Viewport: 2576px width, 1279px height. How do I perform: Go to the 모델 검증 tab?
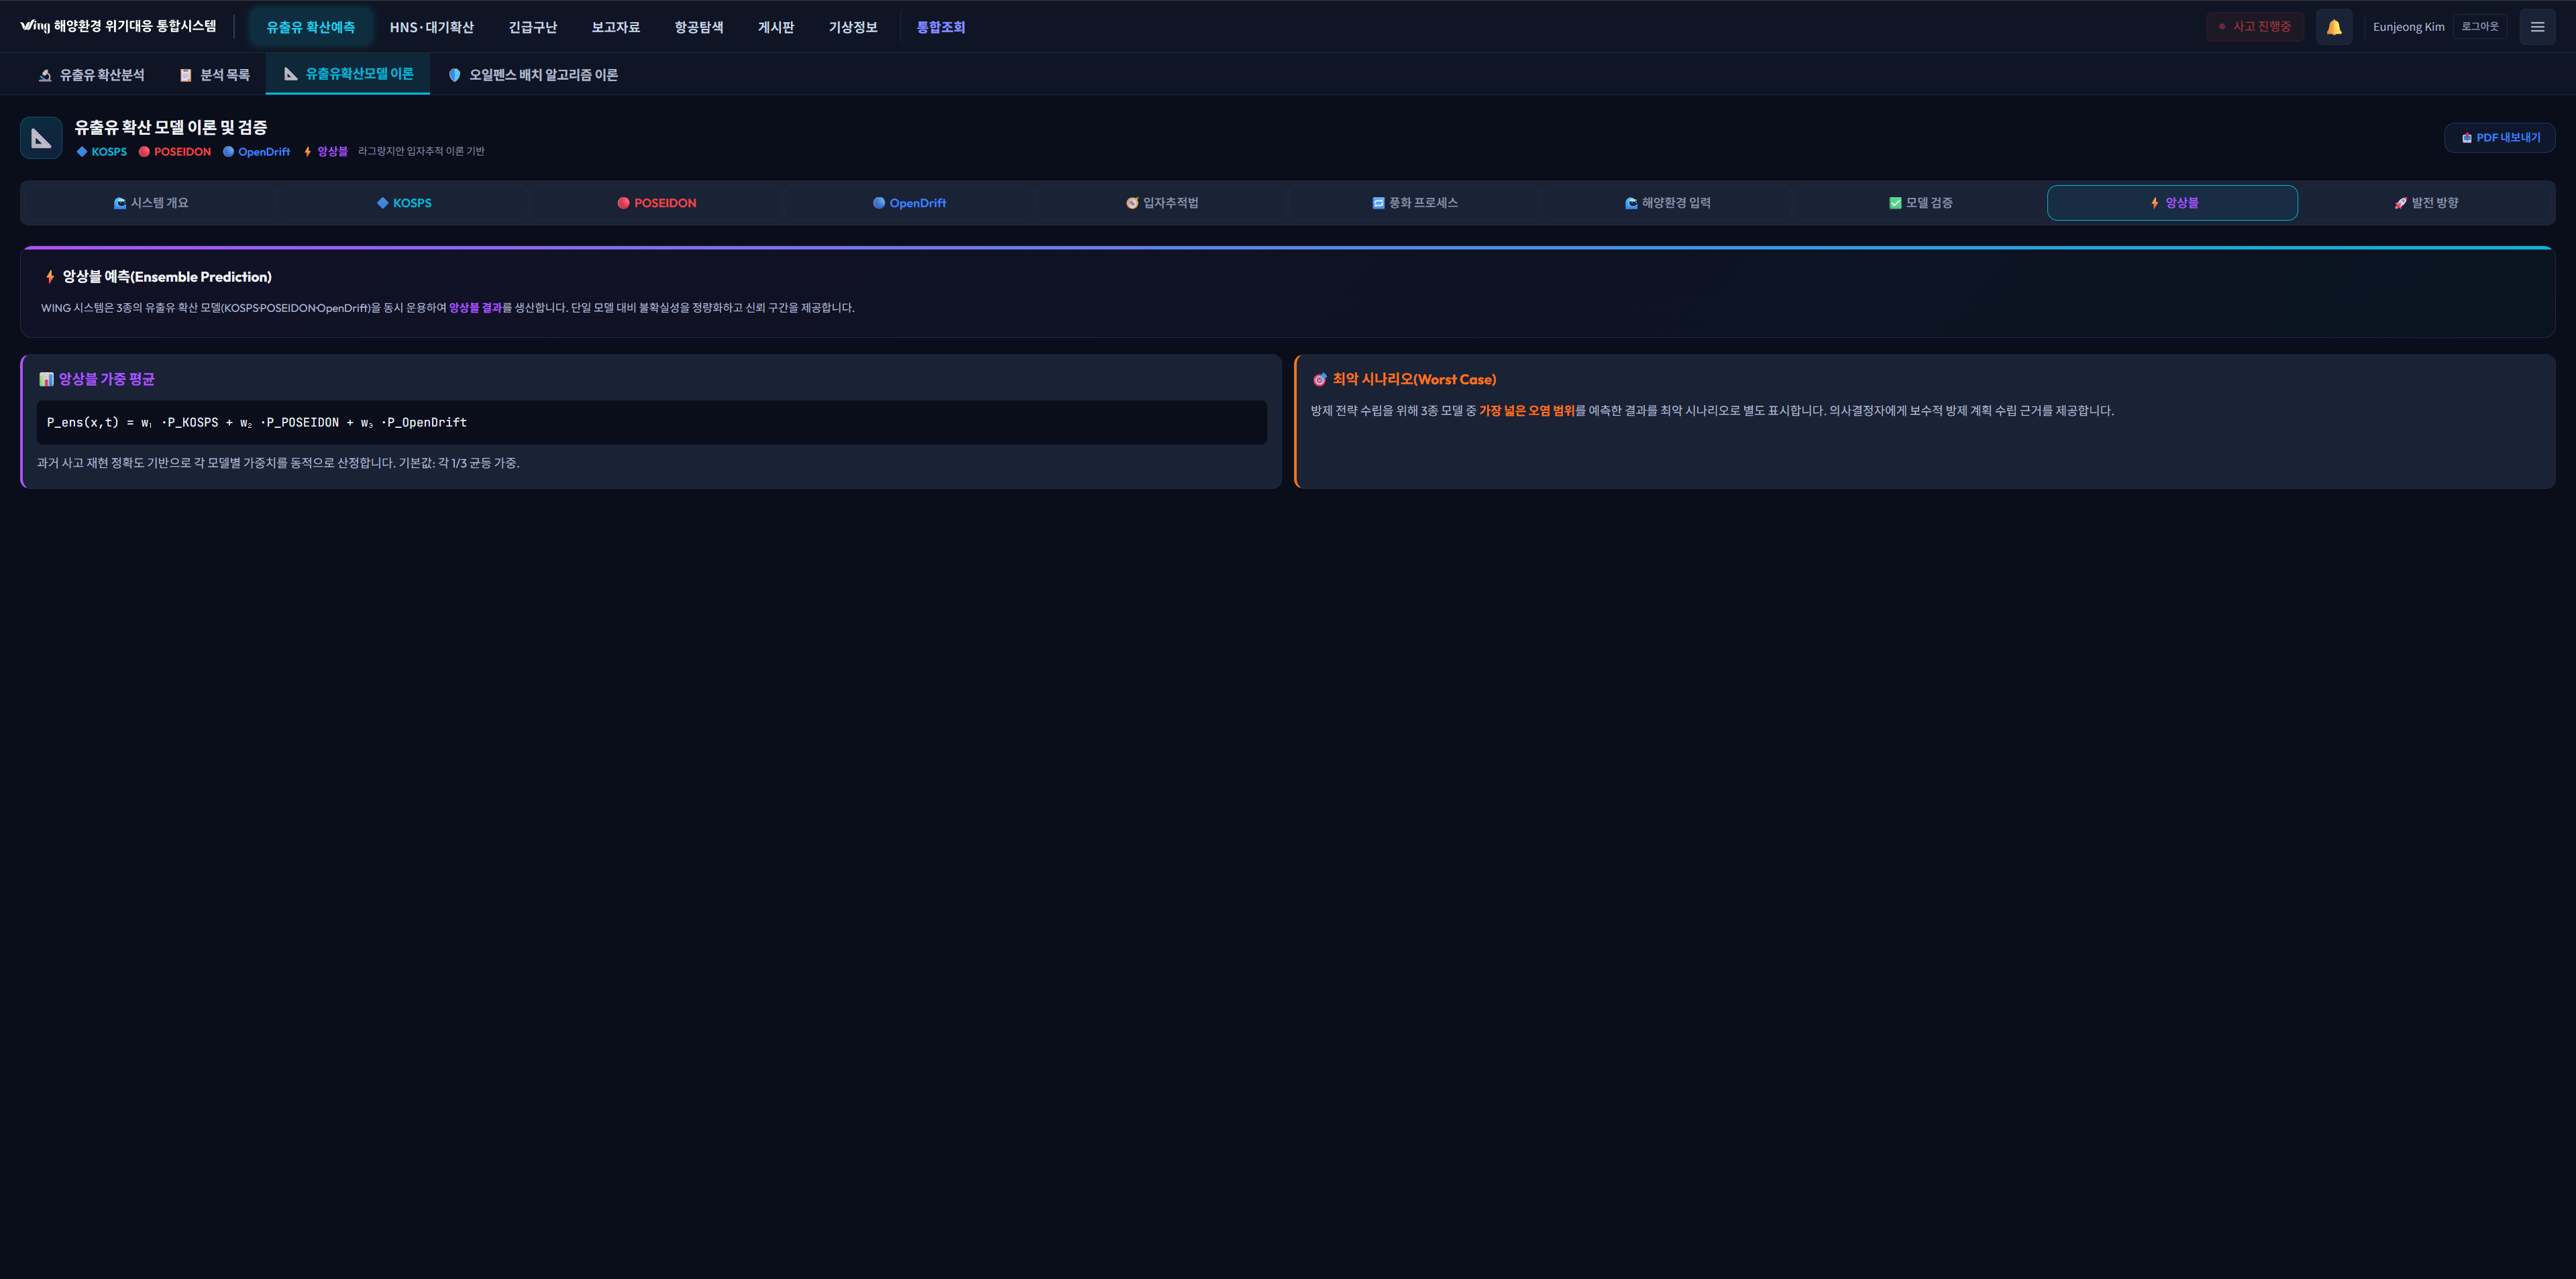tap(1919, 203)
